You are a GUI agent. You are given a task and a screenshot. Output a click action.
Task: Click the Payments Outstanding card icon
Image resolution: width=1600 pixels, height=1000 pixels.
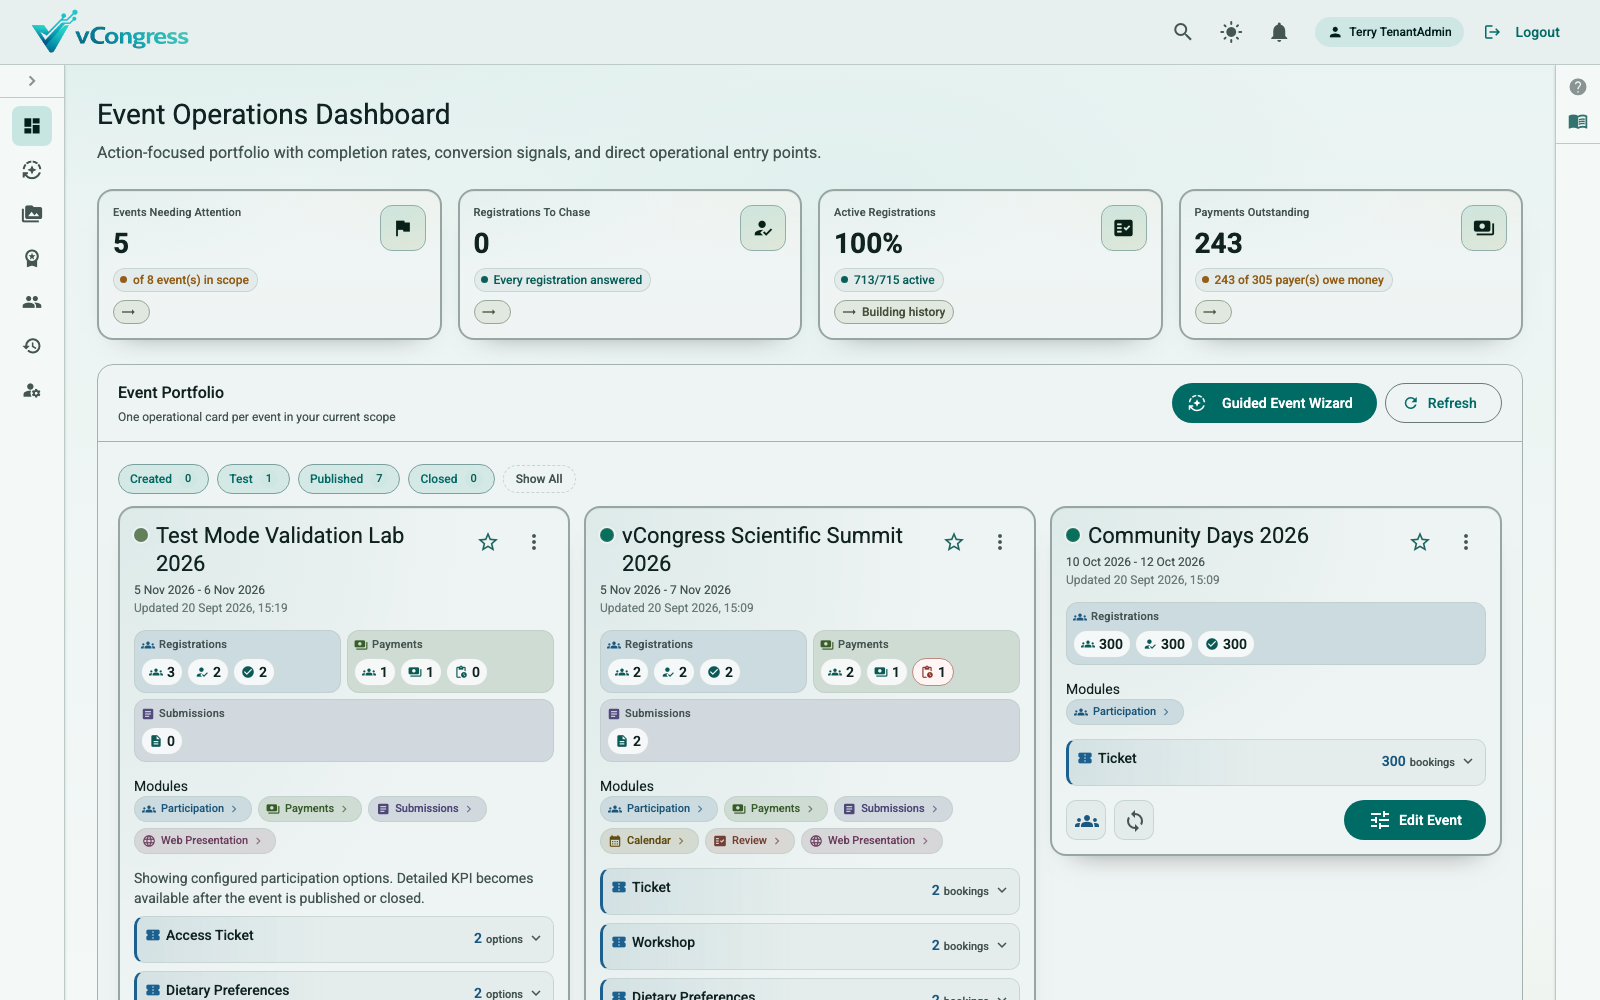tap(1484, 228)
